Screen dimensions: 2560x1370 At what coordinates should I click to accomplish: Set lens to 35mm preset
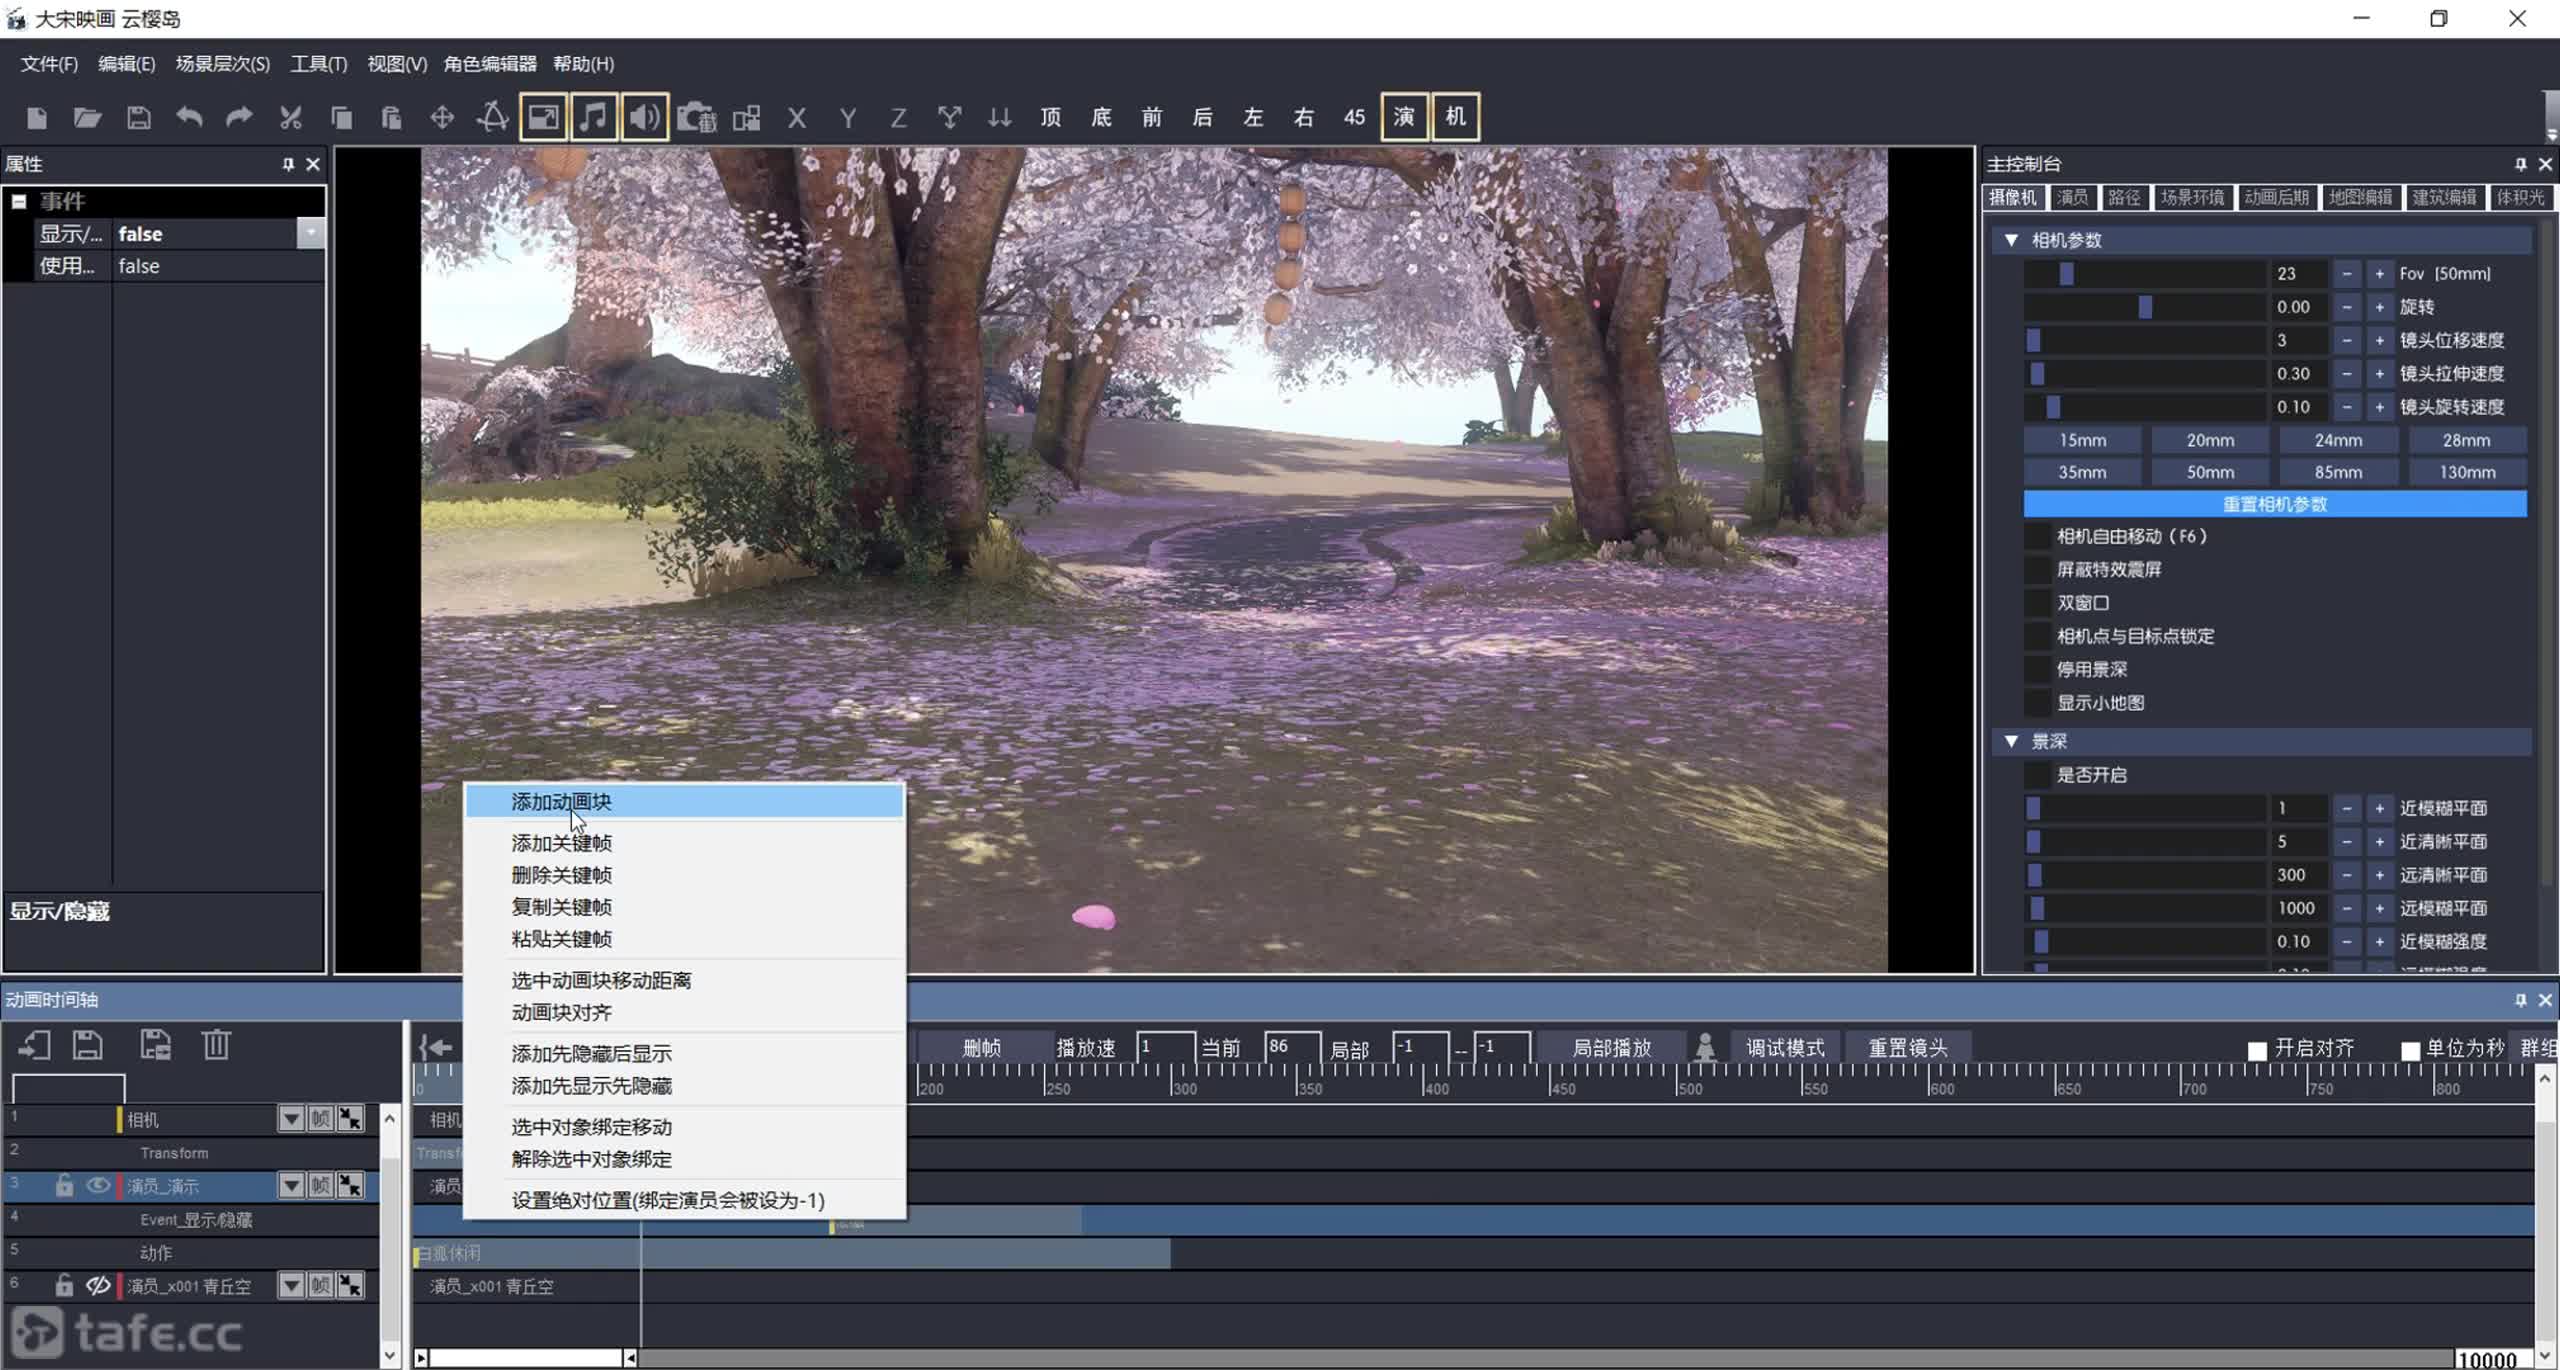pyautogui.click(x=2082, y=472)
